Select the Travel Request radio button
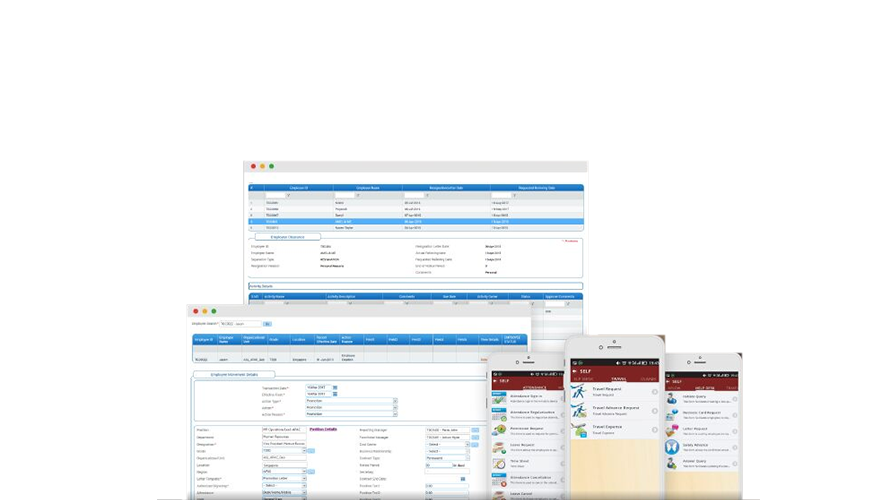890x500 pixels. click(x=654, y=392)
